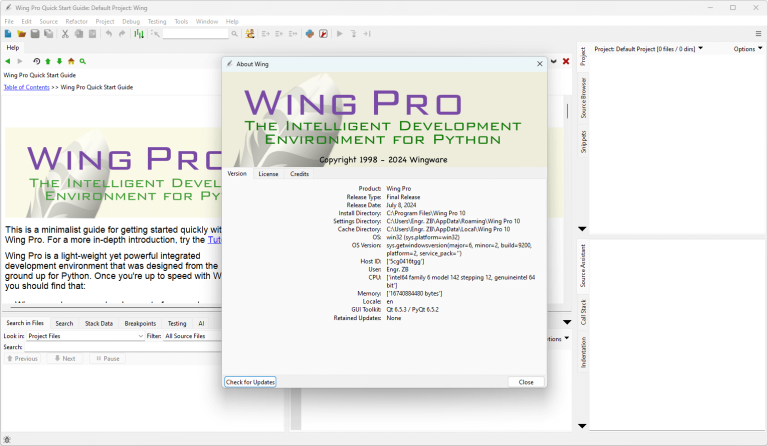Click the green Help search magnifier

pyautogui.click(x=83, y=61)
